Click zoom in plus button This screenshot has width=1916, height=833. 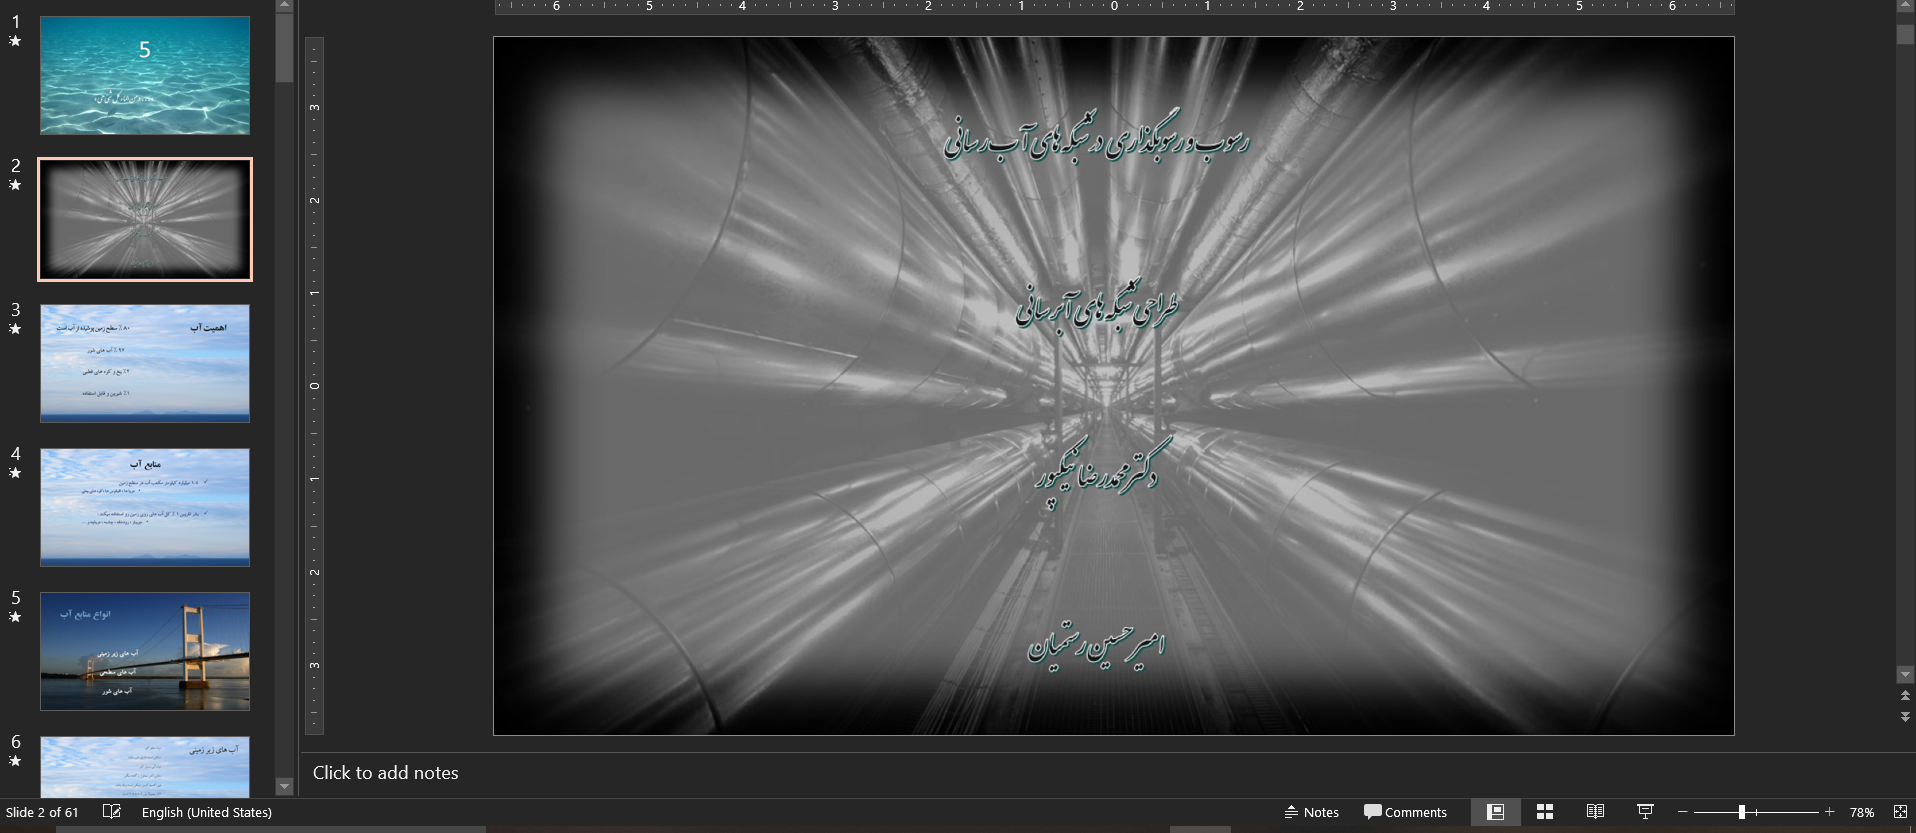pos(1829,812)
